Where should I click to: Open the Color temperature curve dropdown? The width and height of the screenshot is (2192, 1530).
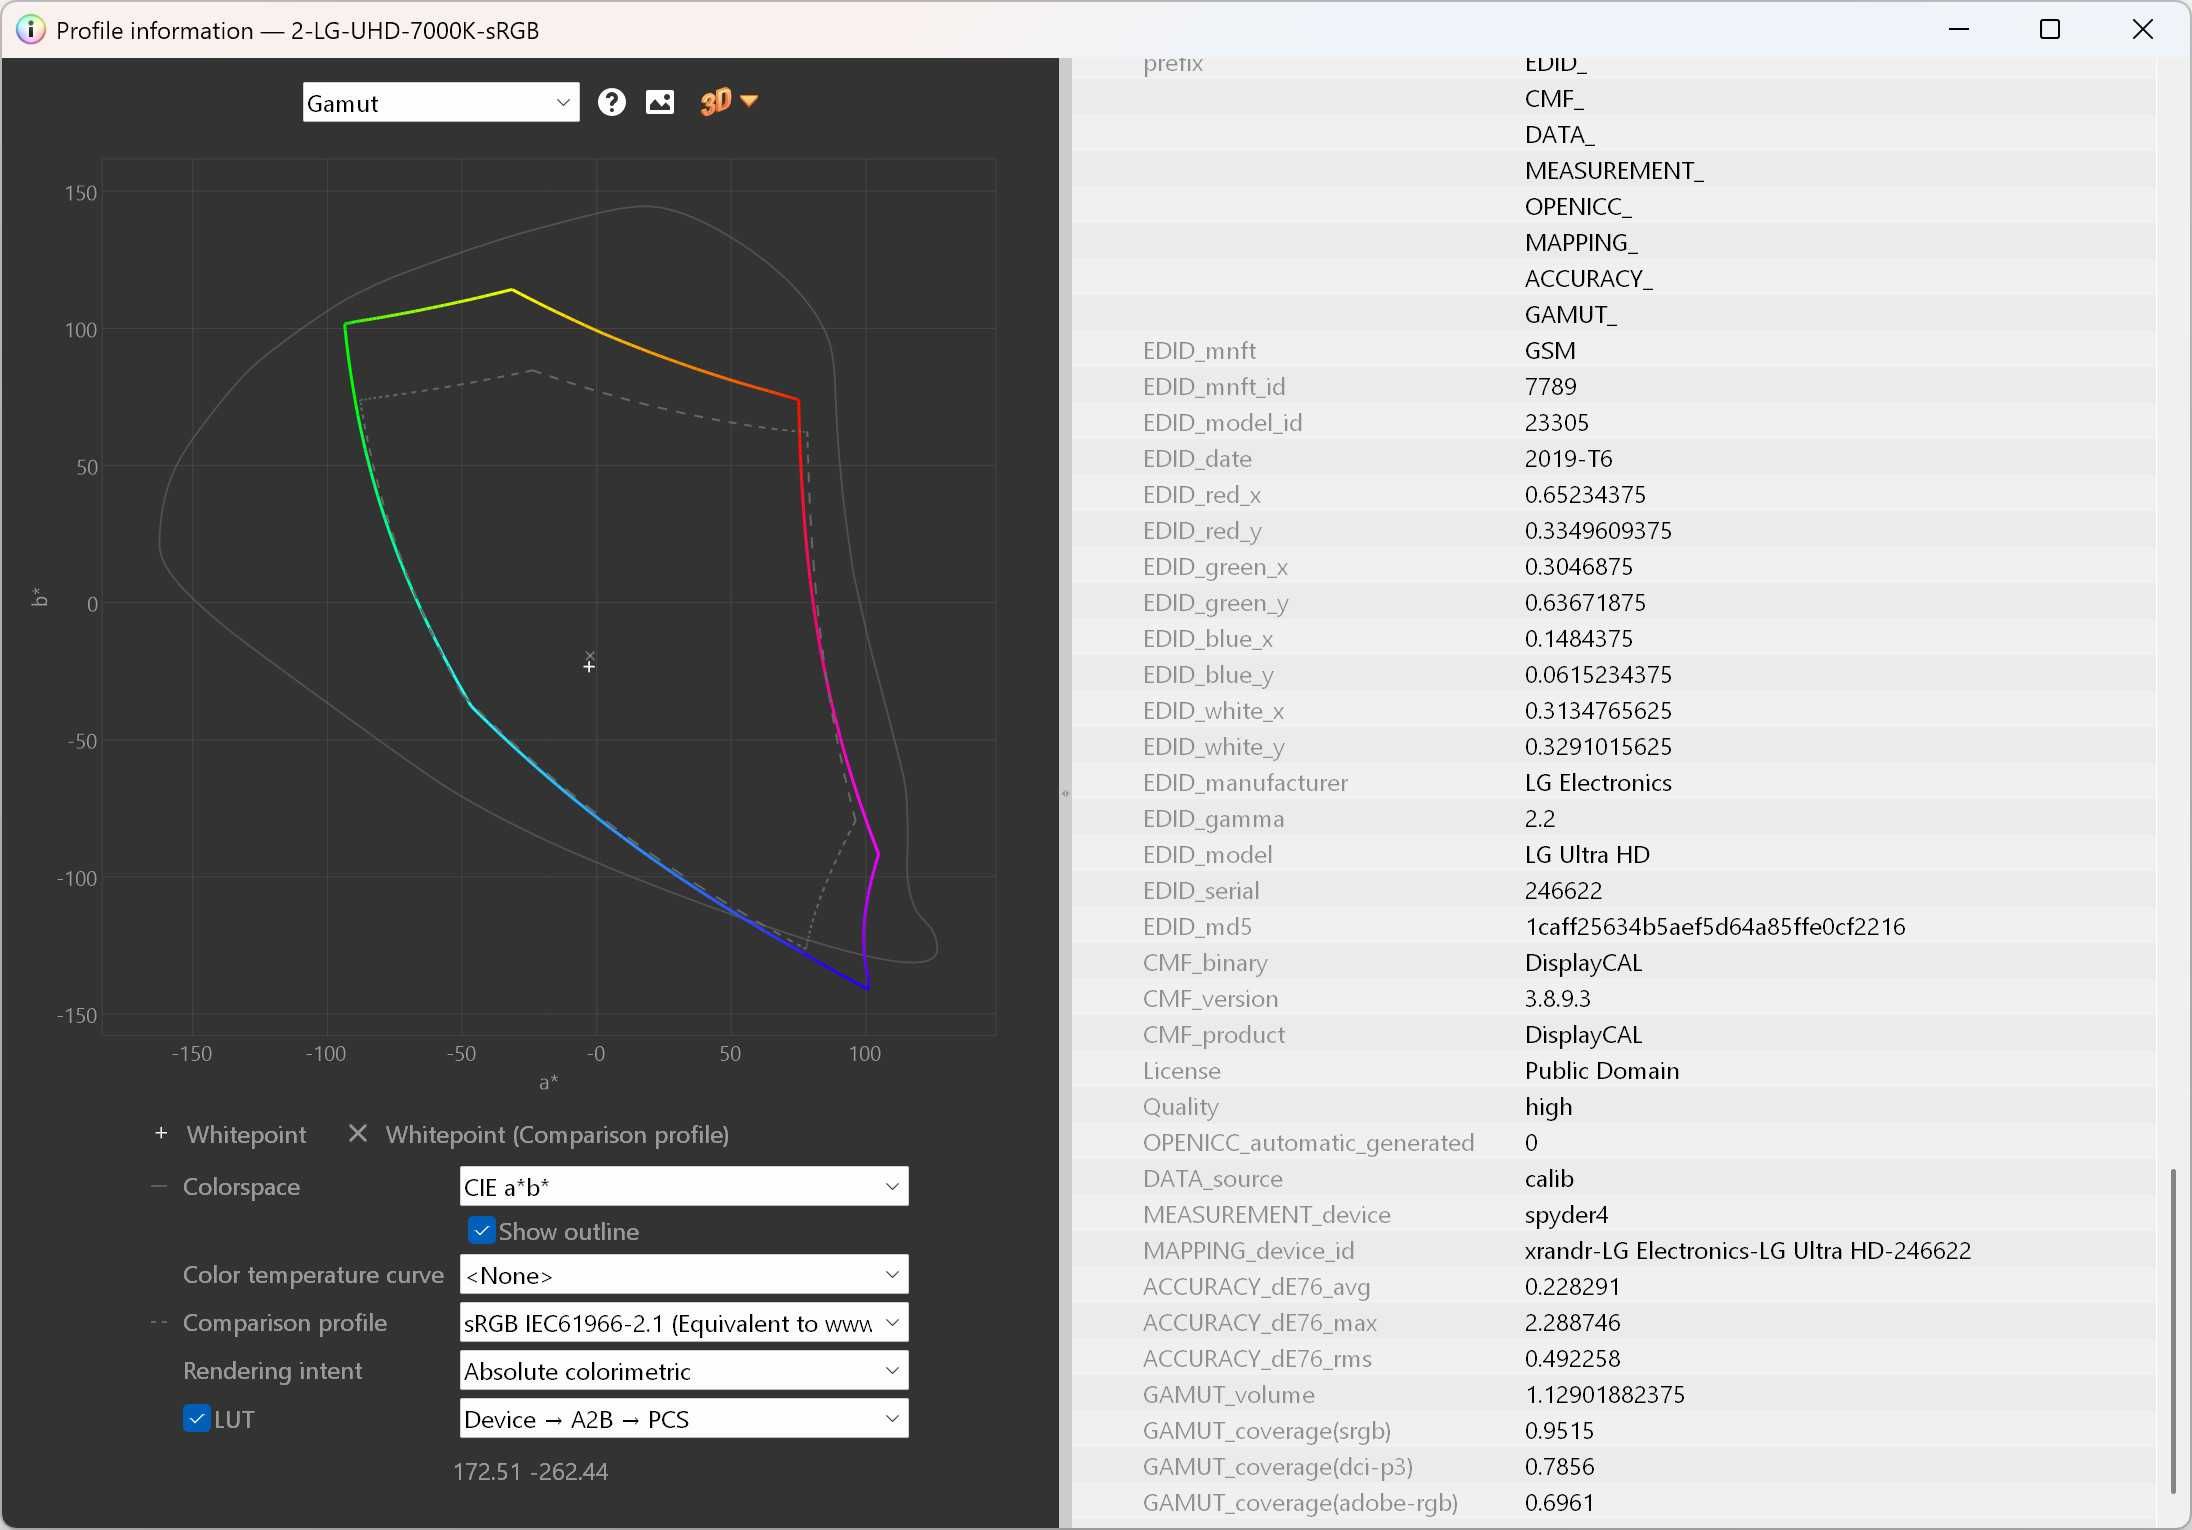click(x=684, y=1274)
